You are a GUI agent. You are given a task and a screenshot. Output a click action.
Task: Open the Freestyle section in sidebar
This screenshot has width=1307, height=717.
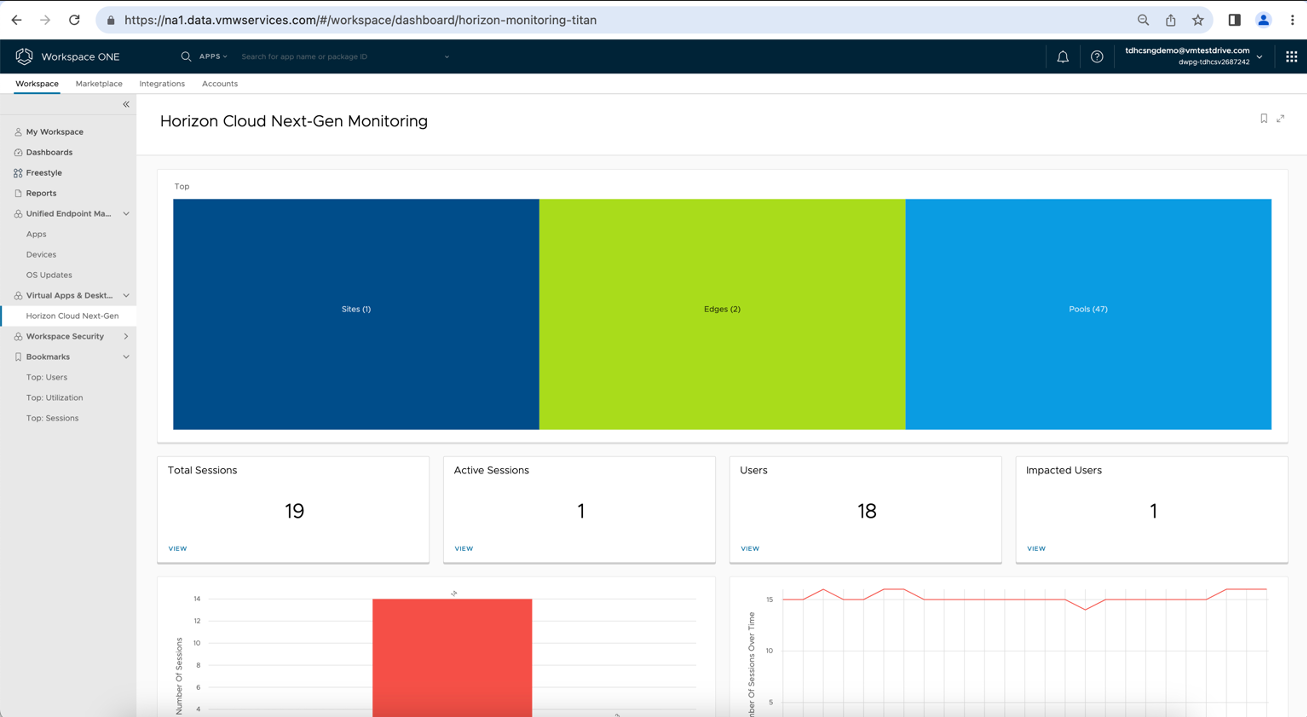45,172
